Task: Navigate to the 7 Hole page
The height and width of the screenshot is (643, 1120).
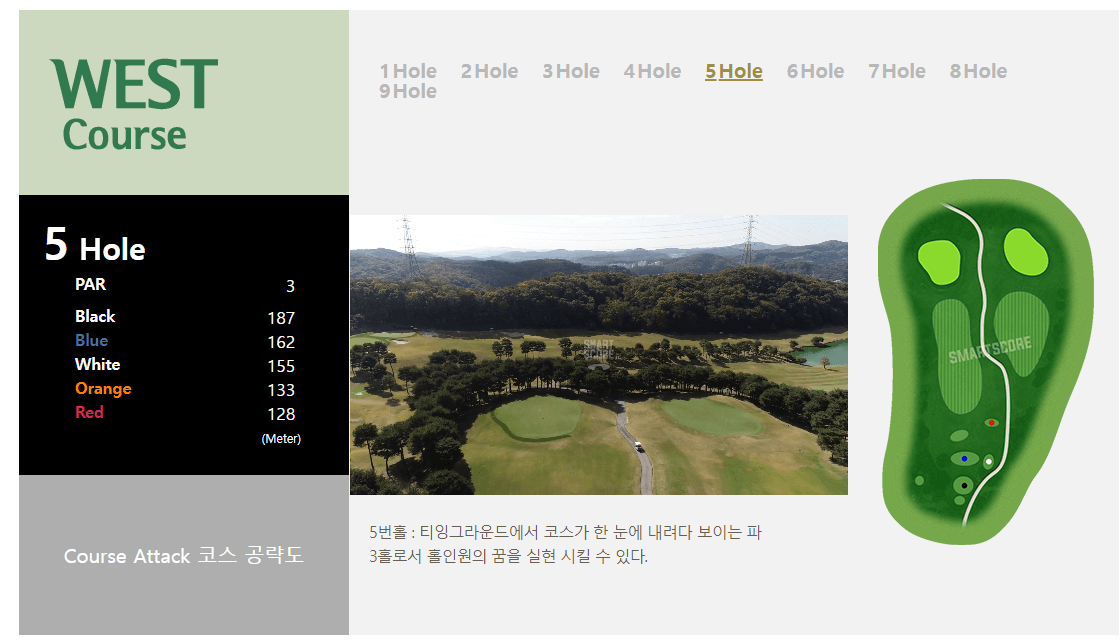Action: pos(897,71)
